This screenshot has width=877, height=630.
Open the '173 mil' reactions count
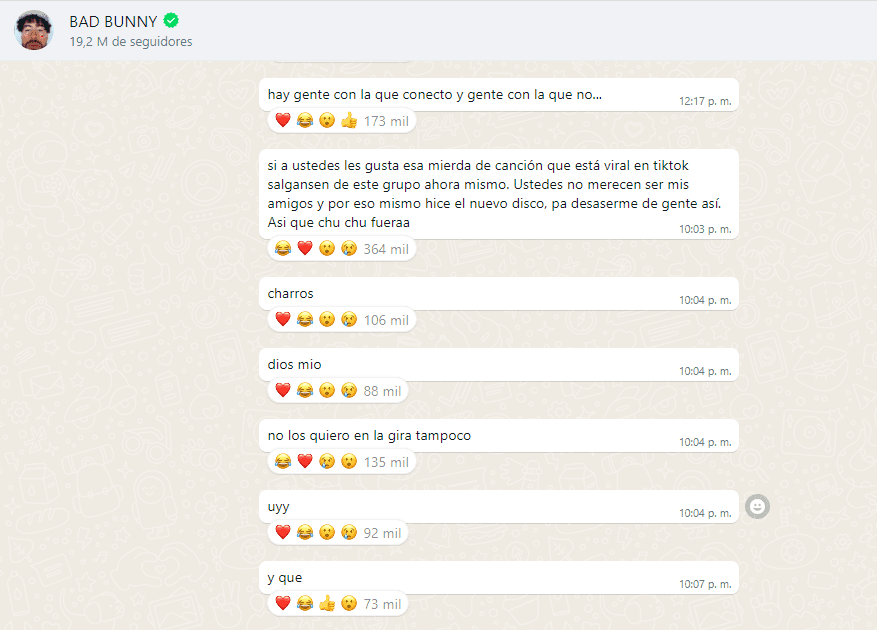[386, 121]
